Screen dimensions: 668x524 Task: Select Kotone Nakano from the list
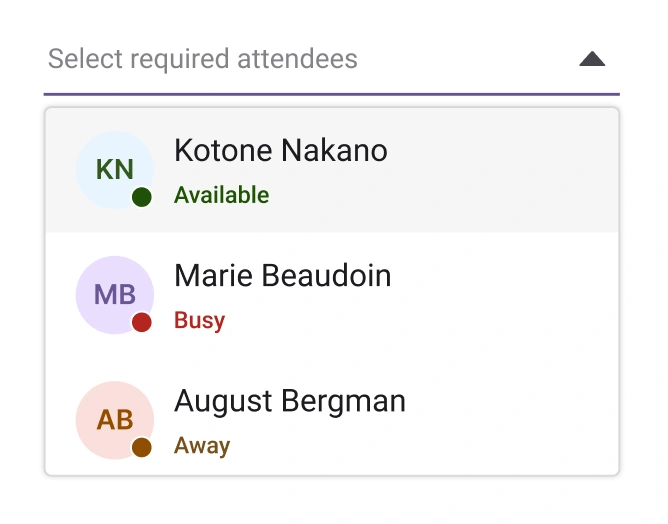pyautogui.click(x=281, y=150)
